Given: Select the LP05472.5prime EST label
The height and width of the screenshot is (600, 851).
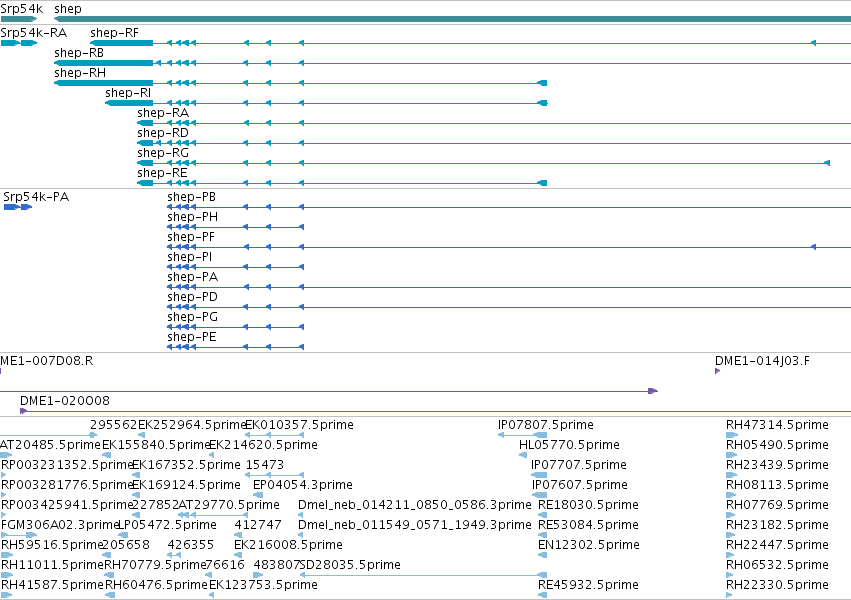Looking at the screenshot, I should [x=167, y=525].
